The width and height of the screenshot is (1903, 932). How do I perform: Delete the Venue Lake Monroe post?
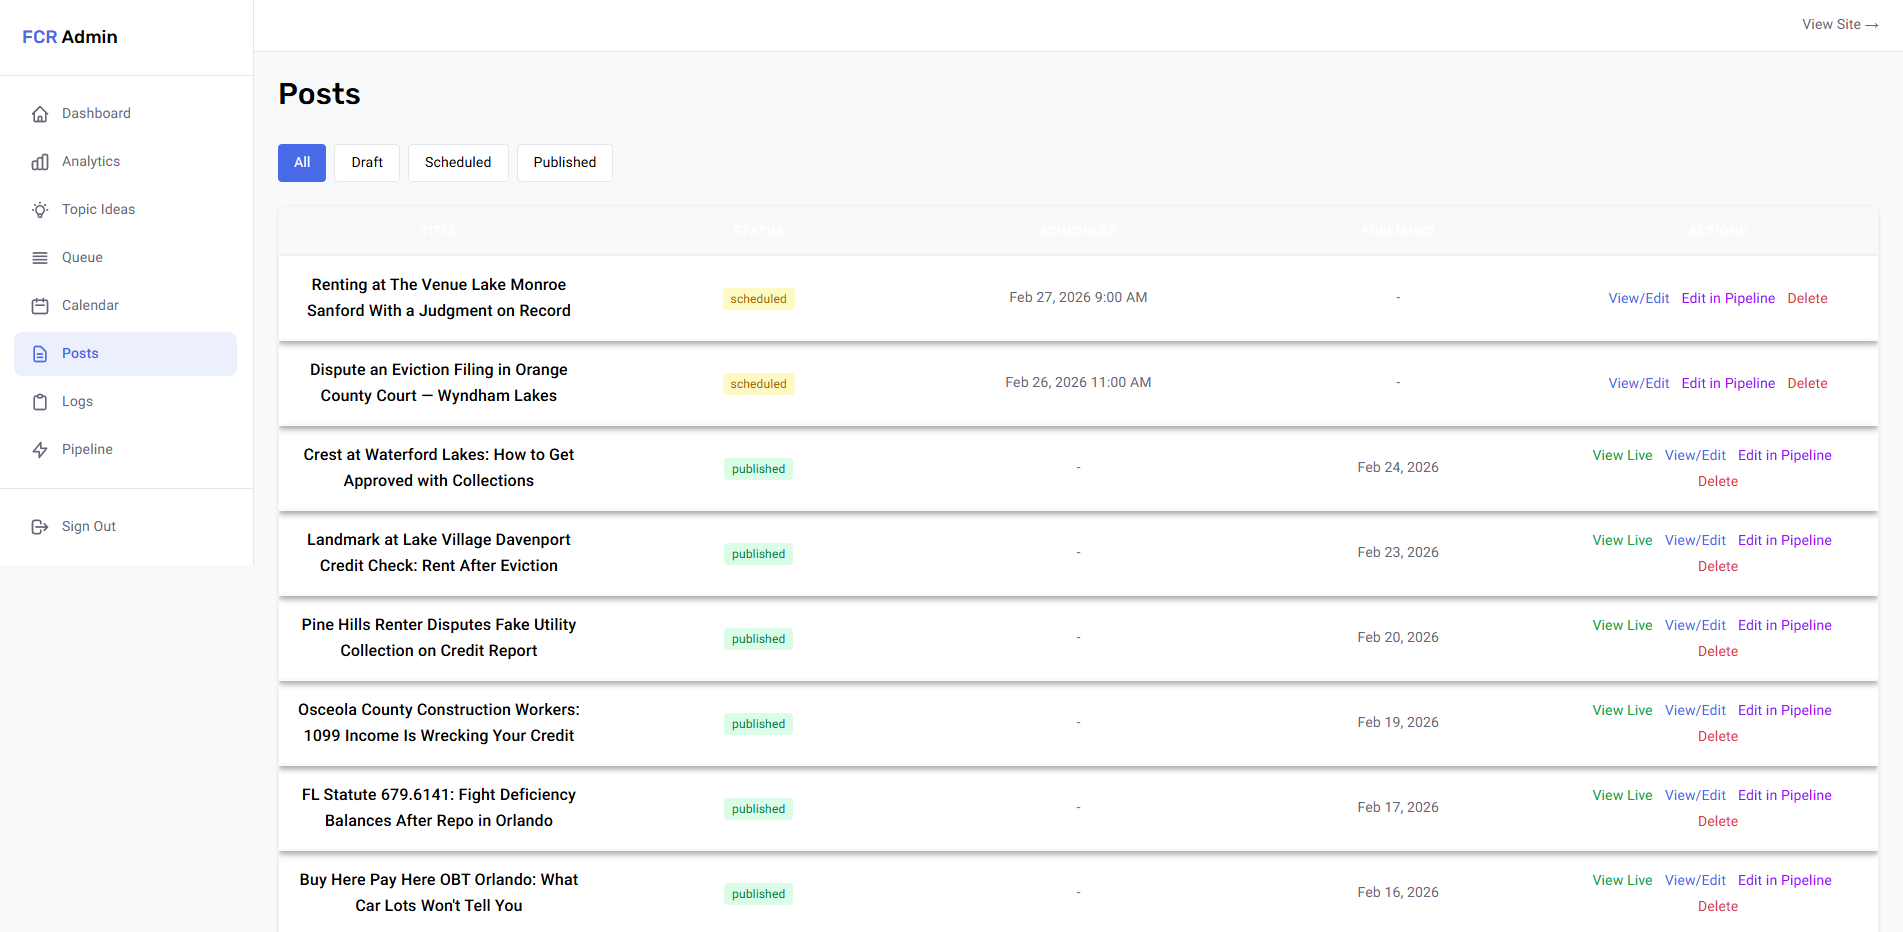(x=1807, y=298)
